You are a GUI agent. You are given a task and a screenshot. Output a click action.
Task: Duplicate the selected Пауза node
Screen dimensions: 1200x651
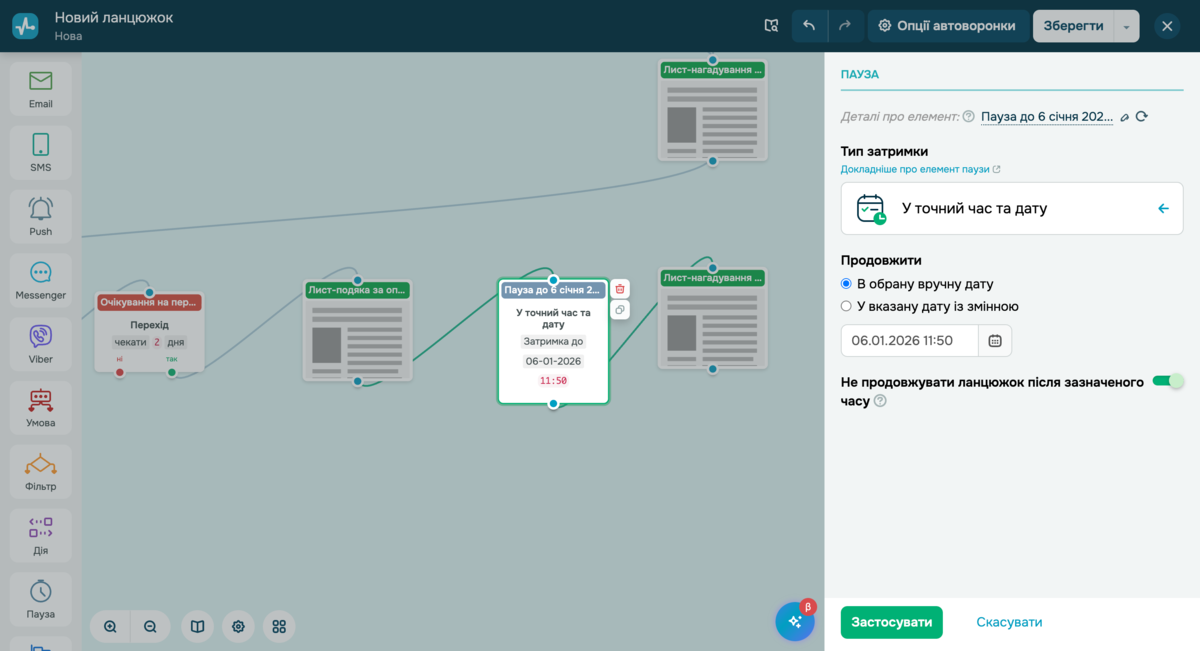coord(620,310)
